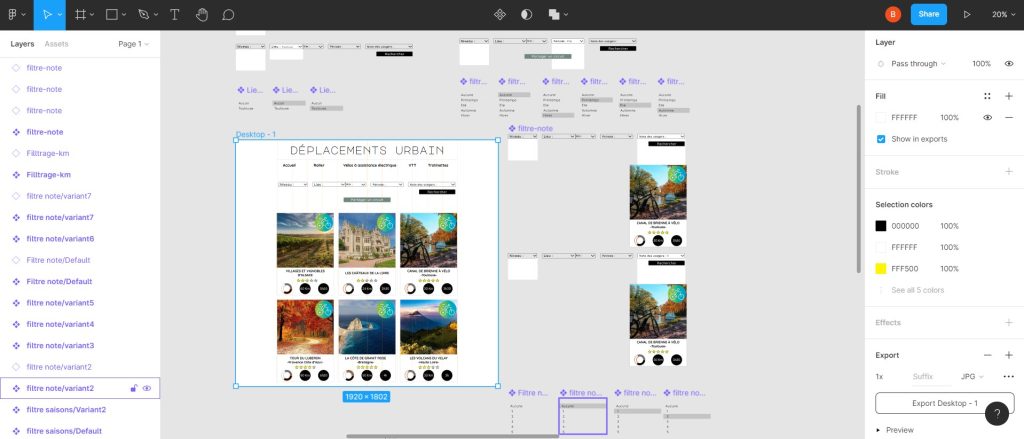1024x439 pixels.
Task: Open the Page 1 dropdown
Action: [133, 44]
